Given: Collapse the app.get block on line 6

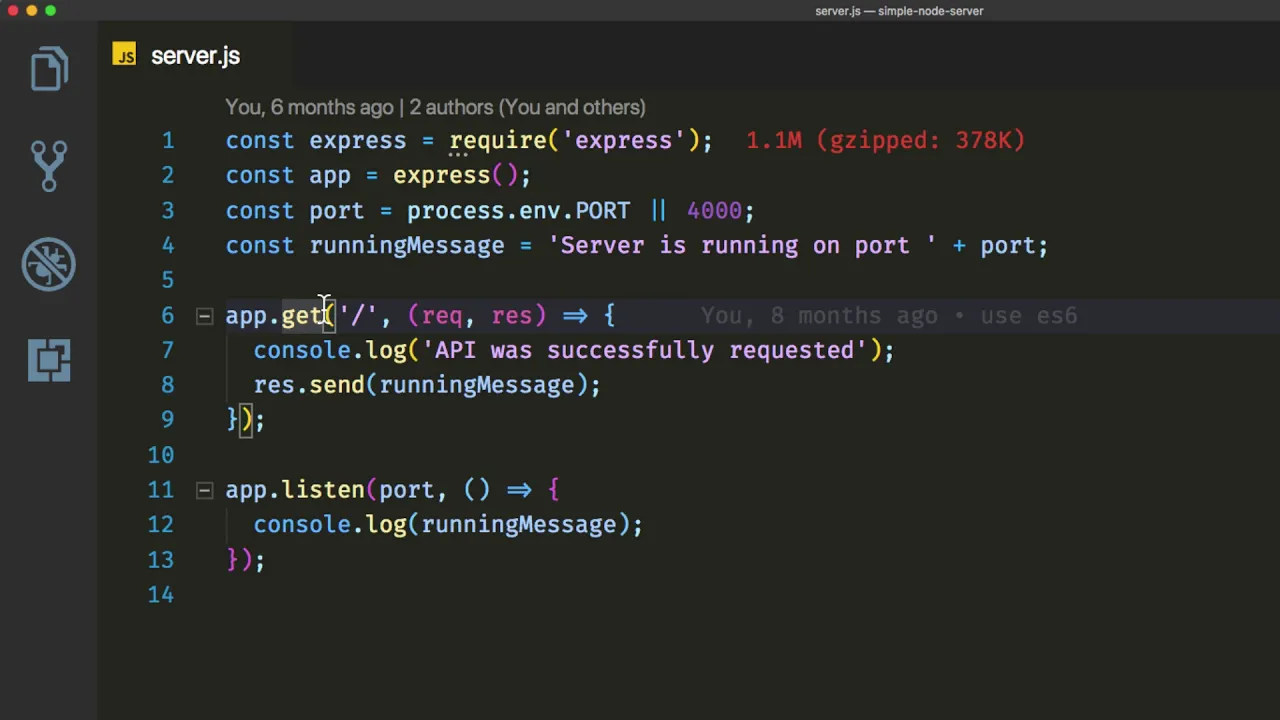Looking at the screenshot, I should click(x=204, y=316).
